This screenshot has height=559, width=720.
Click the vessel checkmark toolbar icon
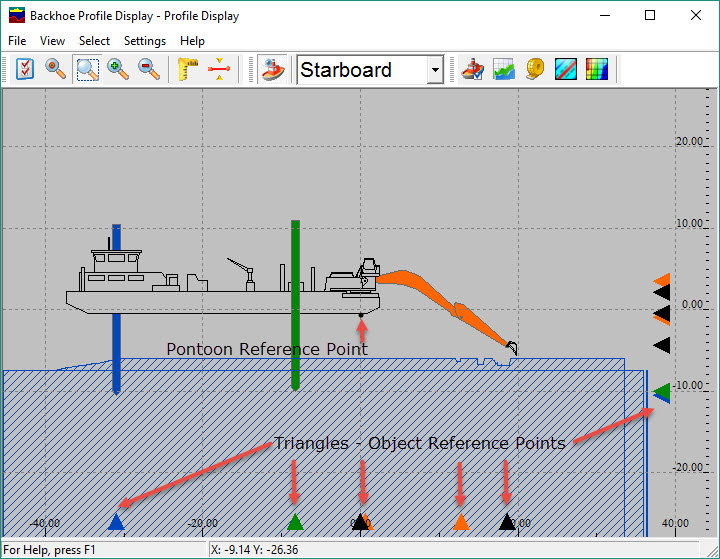point(473,69)
